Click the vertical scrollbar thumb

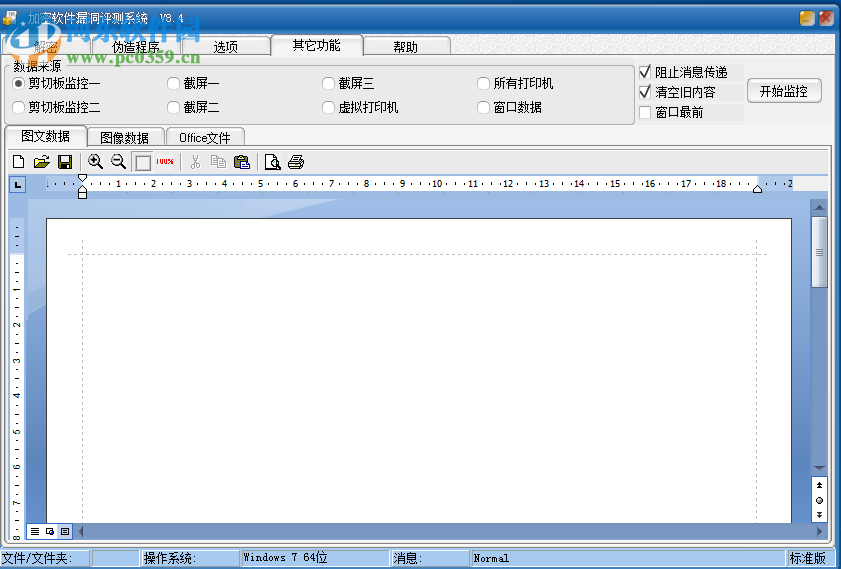(x=819, y=252)
